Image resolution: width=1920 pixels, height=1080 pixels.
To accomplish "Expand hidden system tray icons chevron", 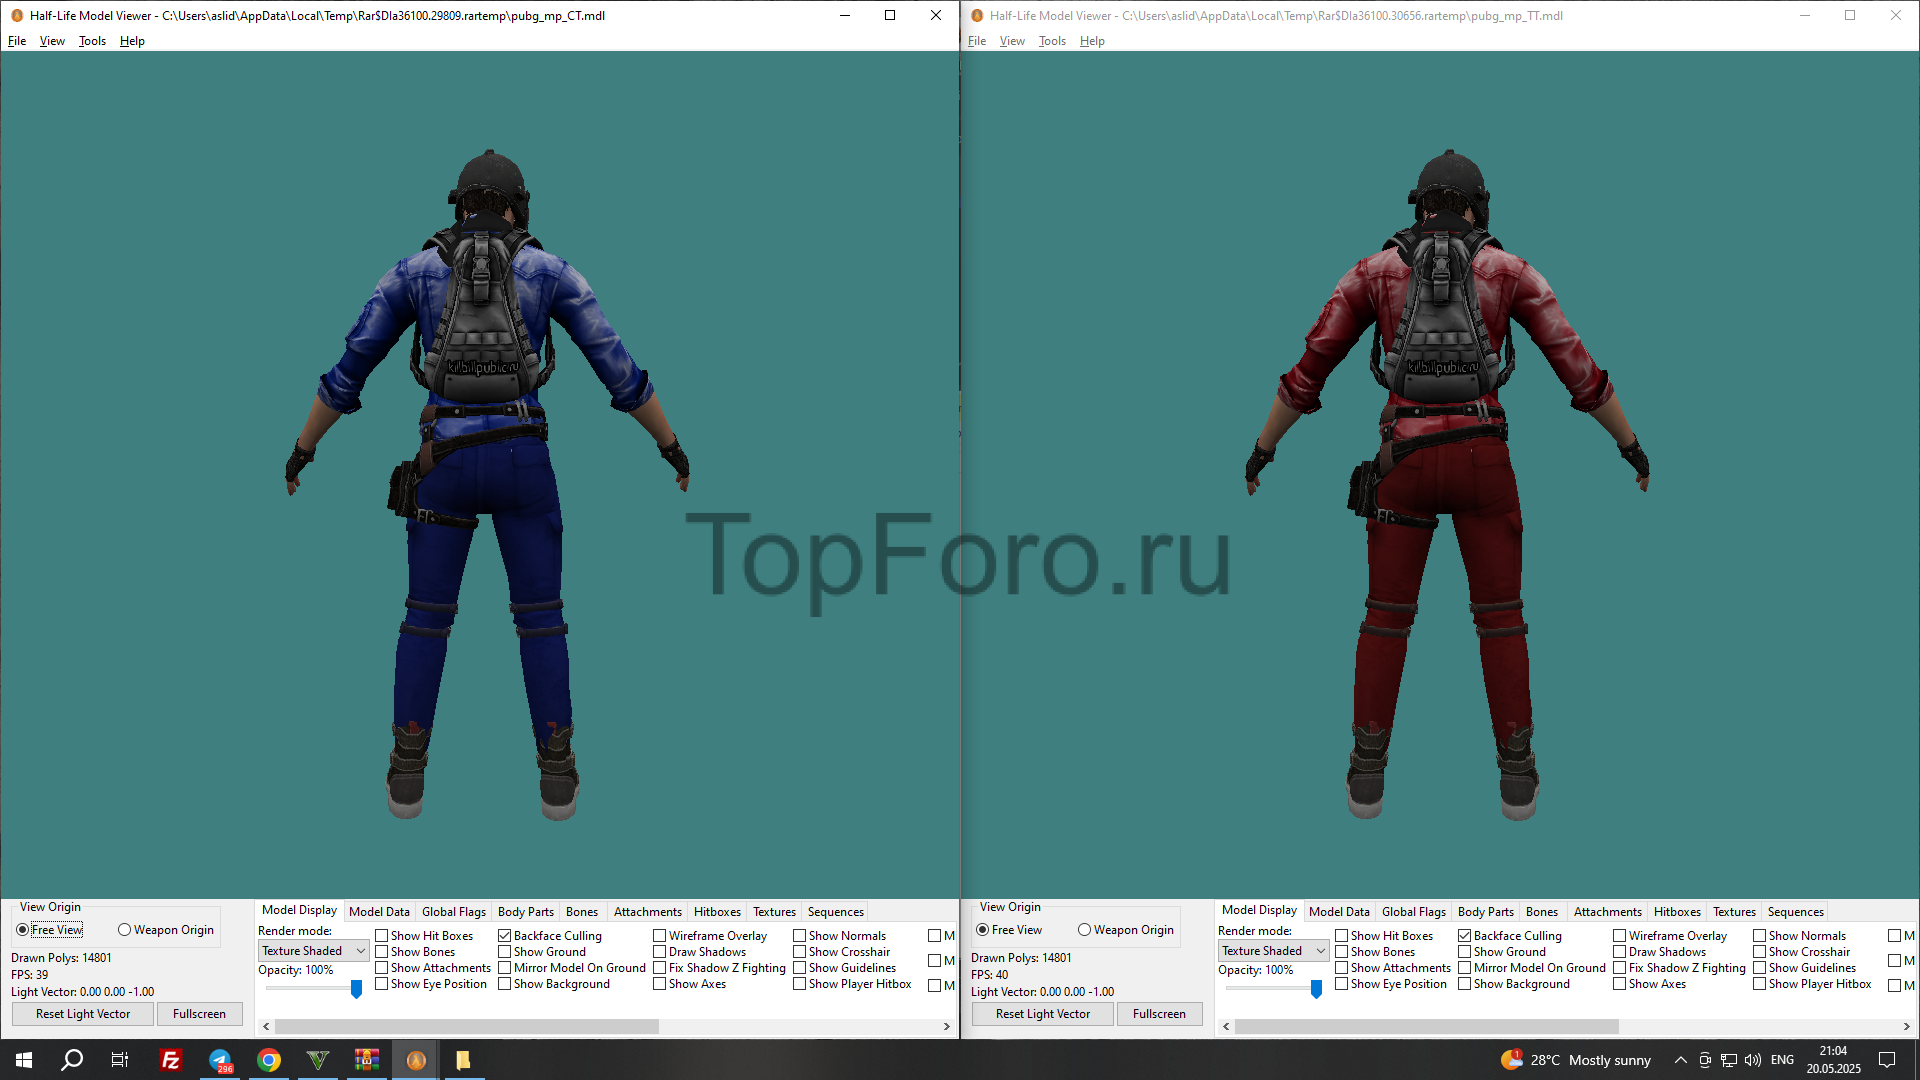I will [1680, 1060].
